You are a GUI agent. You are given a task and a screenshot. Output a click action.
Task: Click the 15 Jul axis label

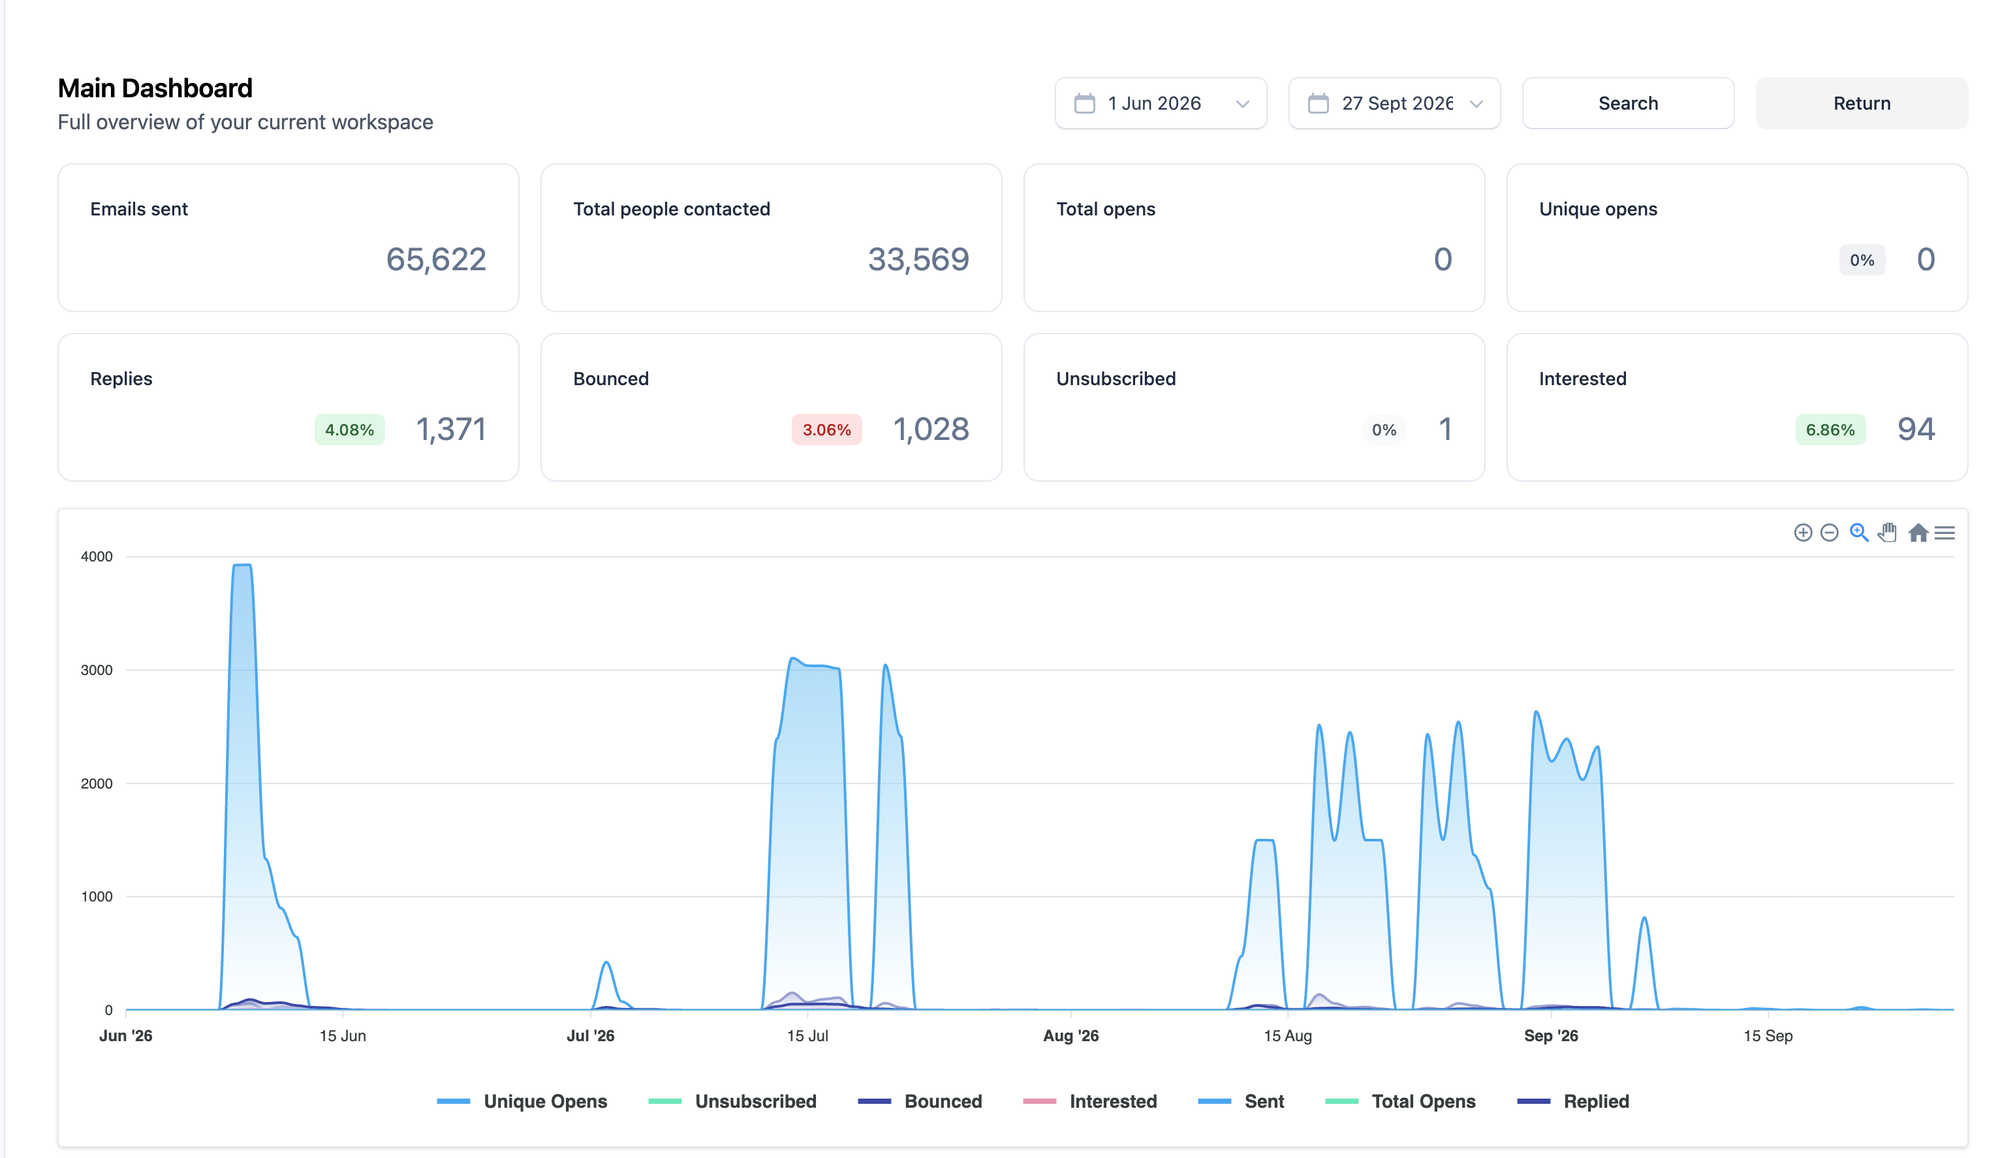807,1036
